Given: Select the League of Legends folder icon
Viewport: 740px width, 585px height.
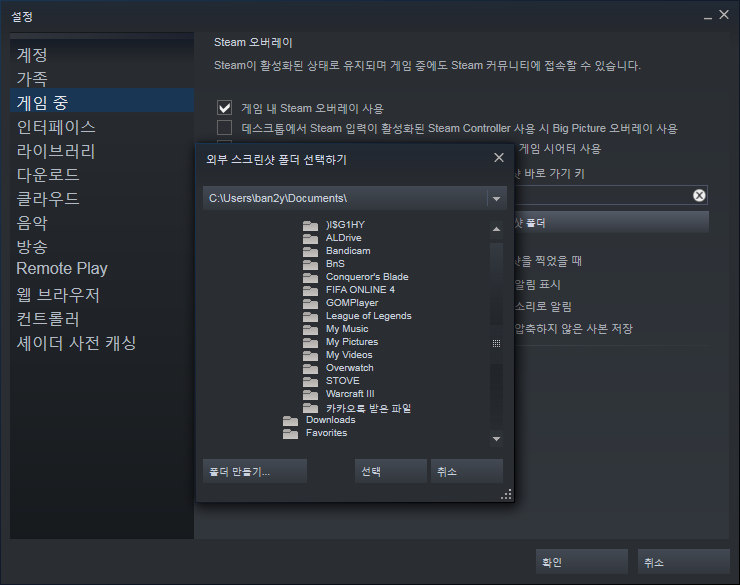Looking at the screenshot, I should pos(310,316).
